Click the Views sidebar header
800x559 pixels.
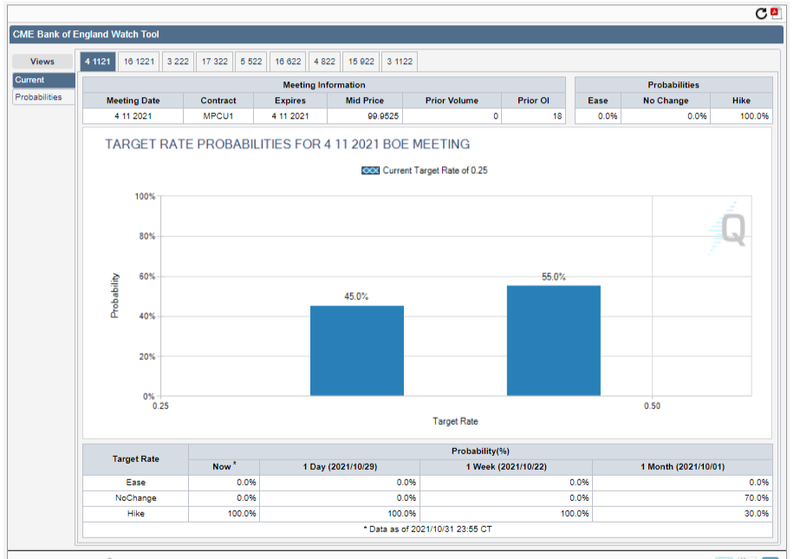click(42, 62)
